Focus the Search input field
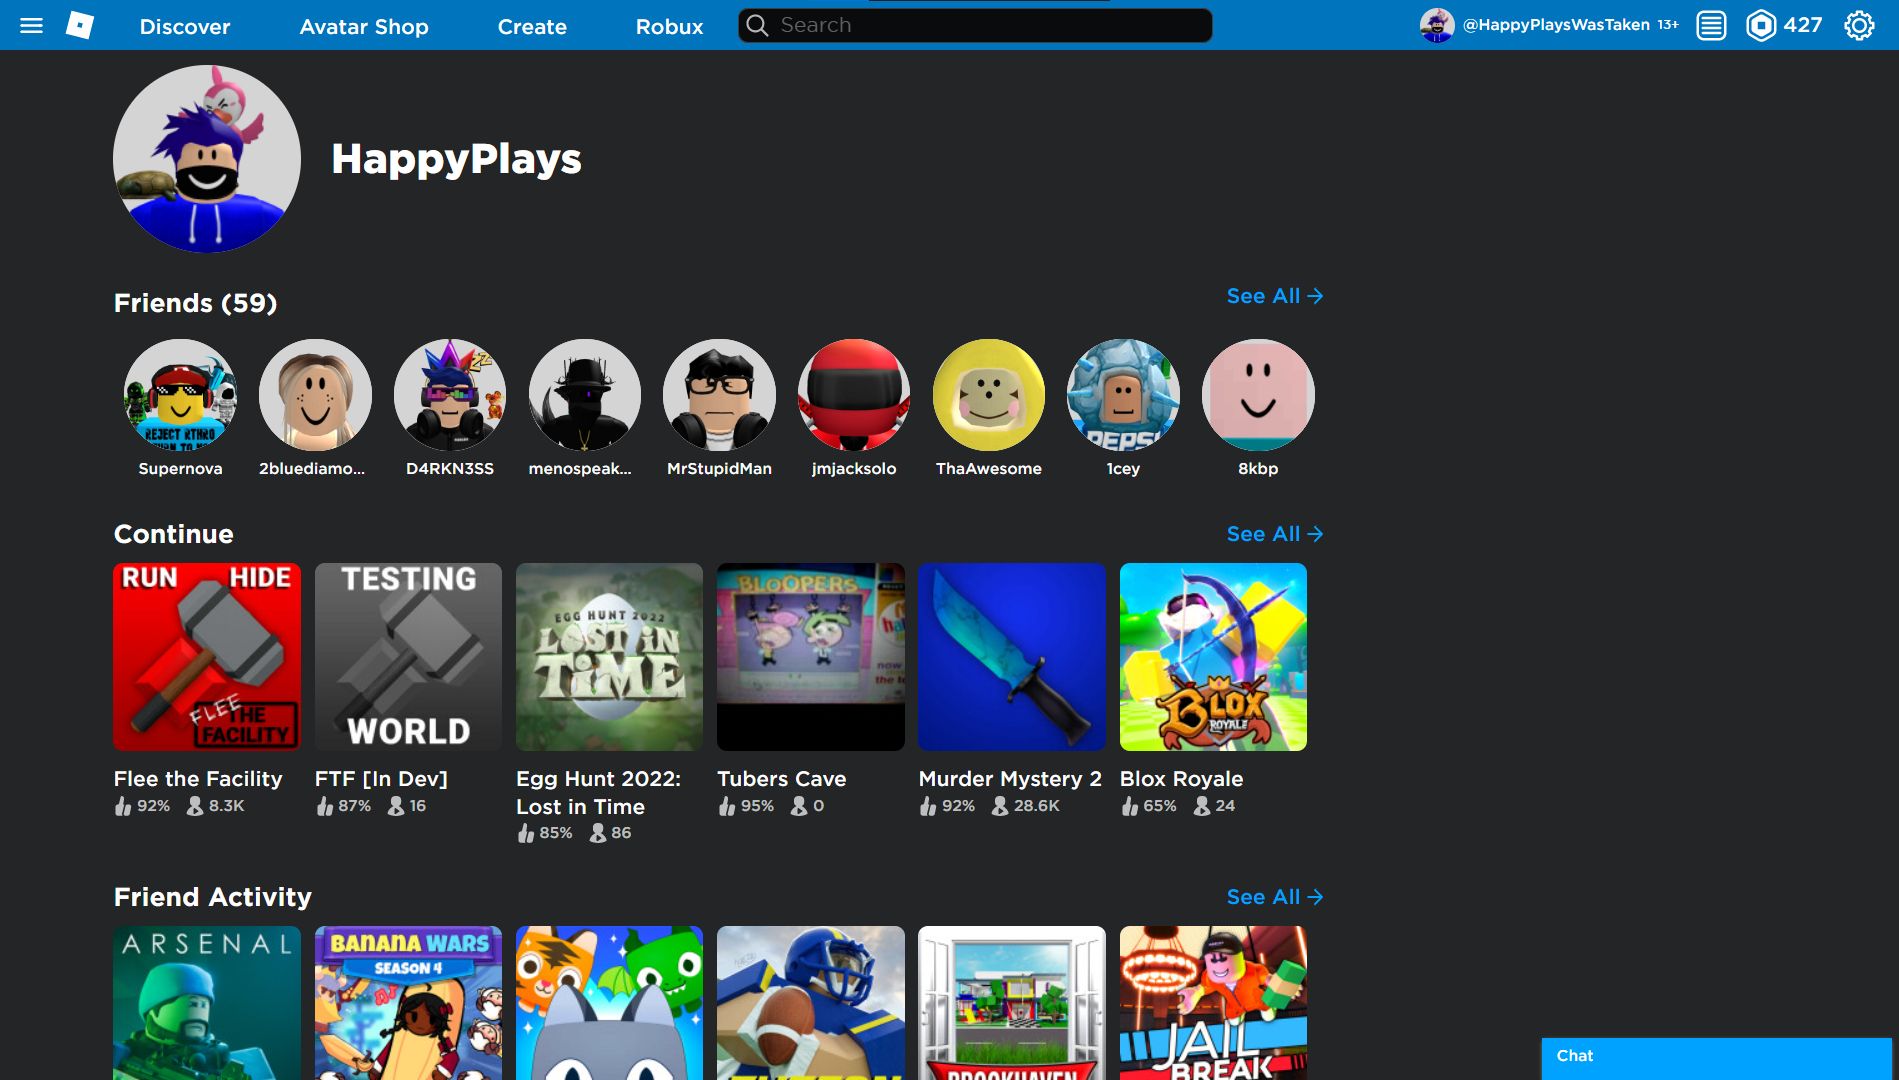1899x1080 pixels. coord(975,25)
